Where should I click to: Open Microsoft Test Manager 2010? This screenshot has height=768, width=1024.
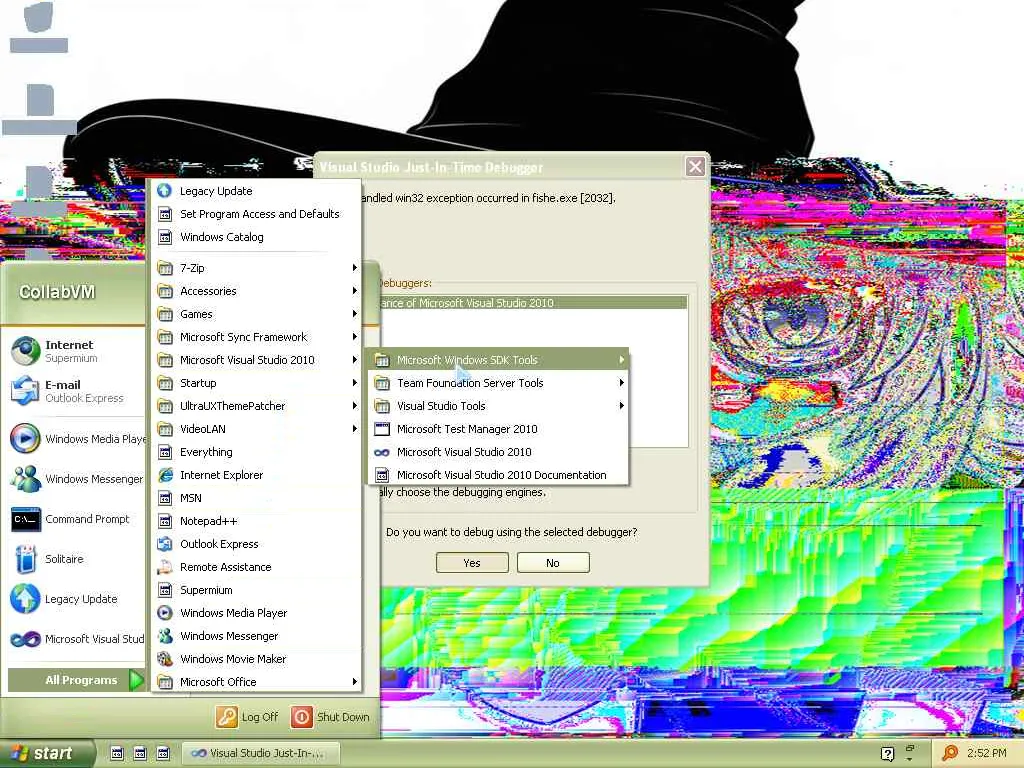[x=498, y=429]
